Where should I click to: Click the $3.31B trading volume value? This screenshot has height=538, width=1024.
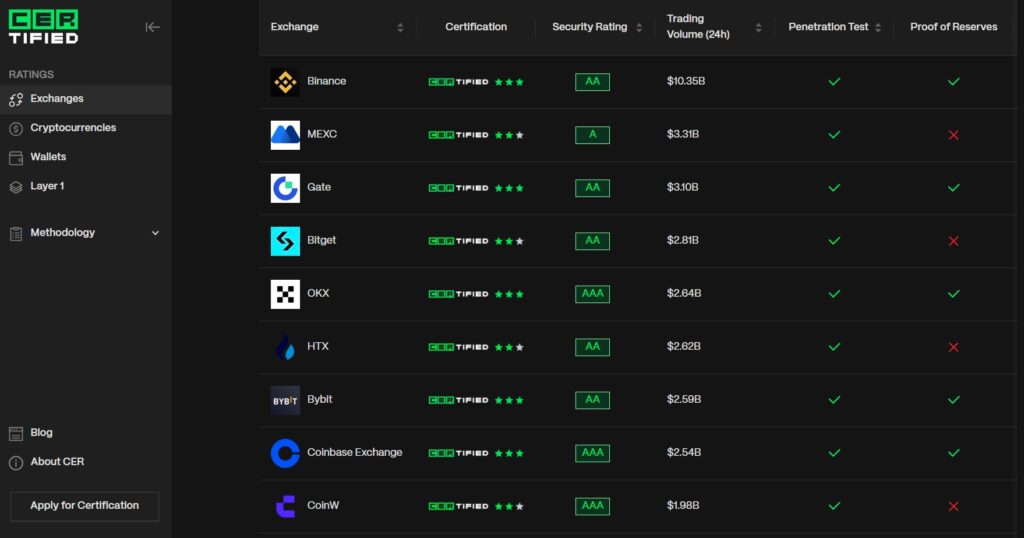[682, 134]
